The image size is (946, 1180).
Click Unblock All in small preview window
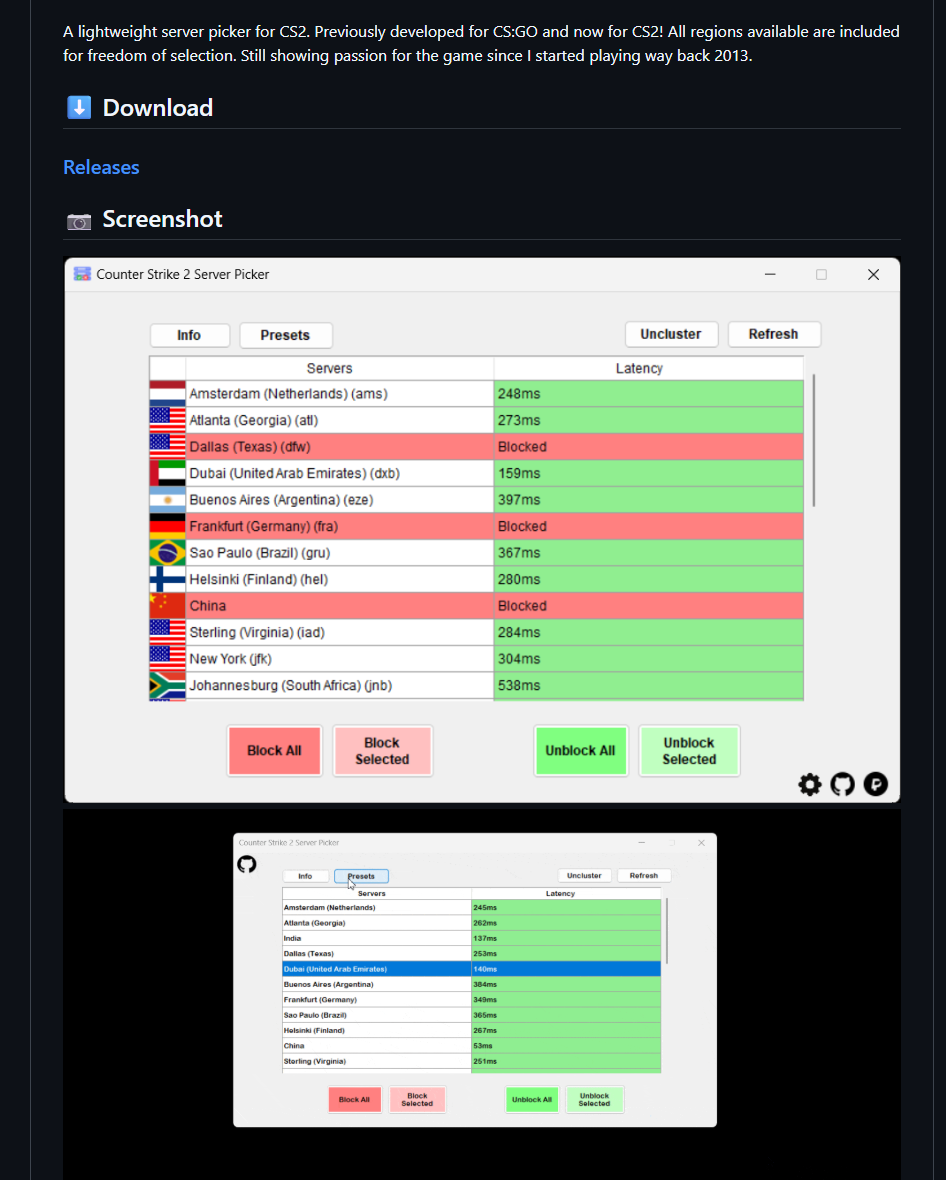532,1099
